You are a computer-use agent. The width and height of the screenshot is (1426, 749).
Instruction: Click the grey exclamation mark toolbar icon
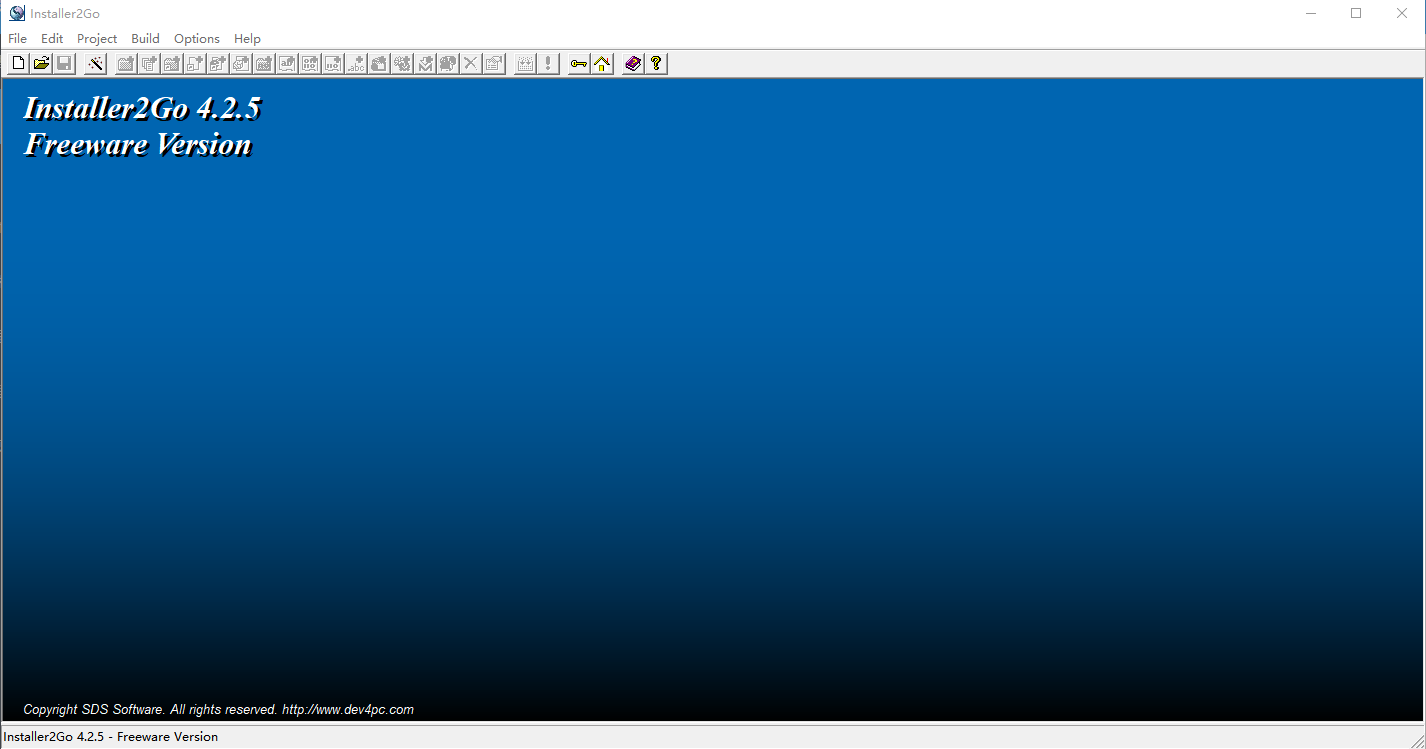(548, 64)
